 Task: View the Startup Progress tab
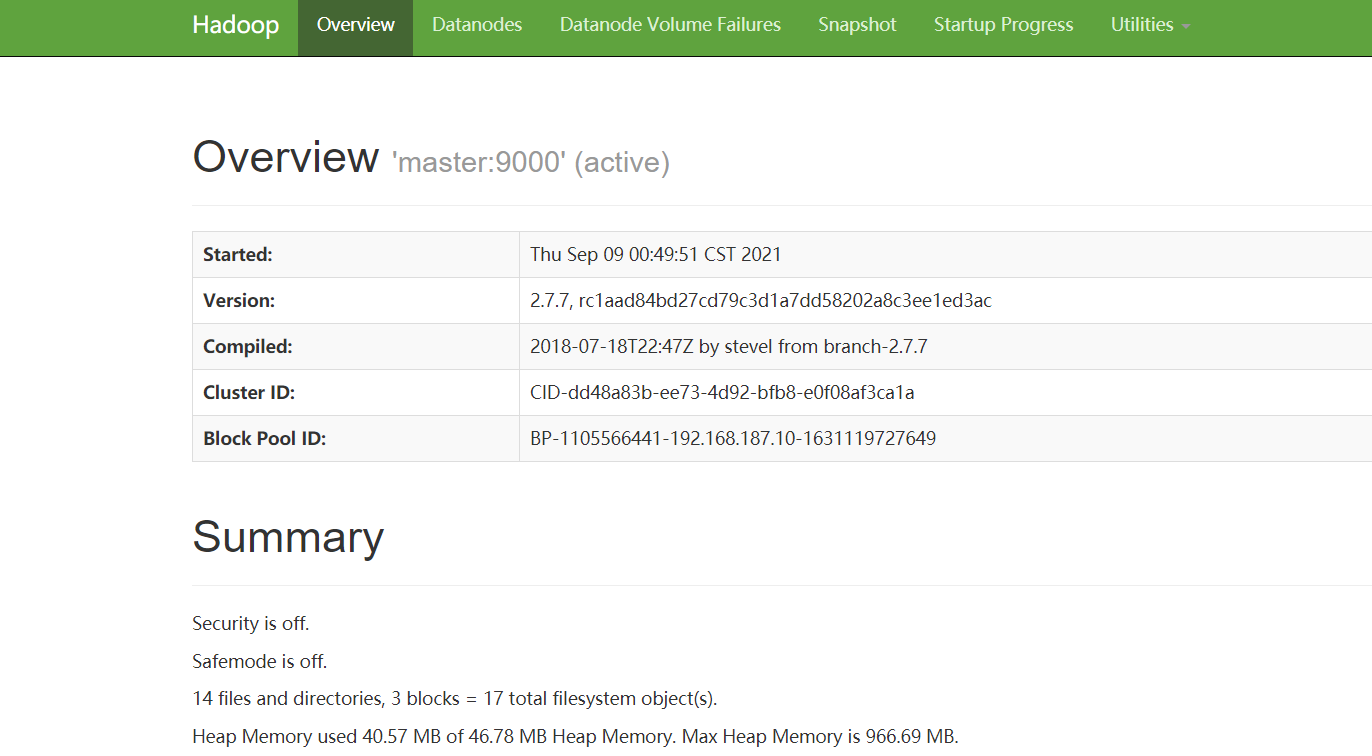click(x=1003, y=25)
